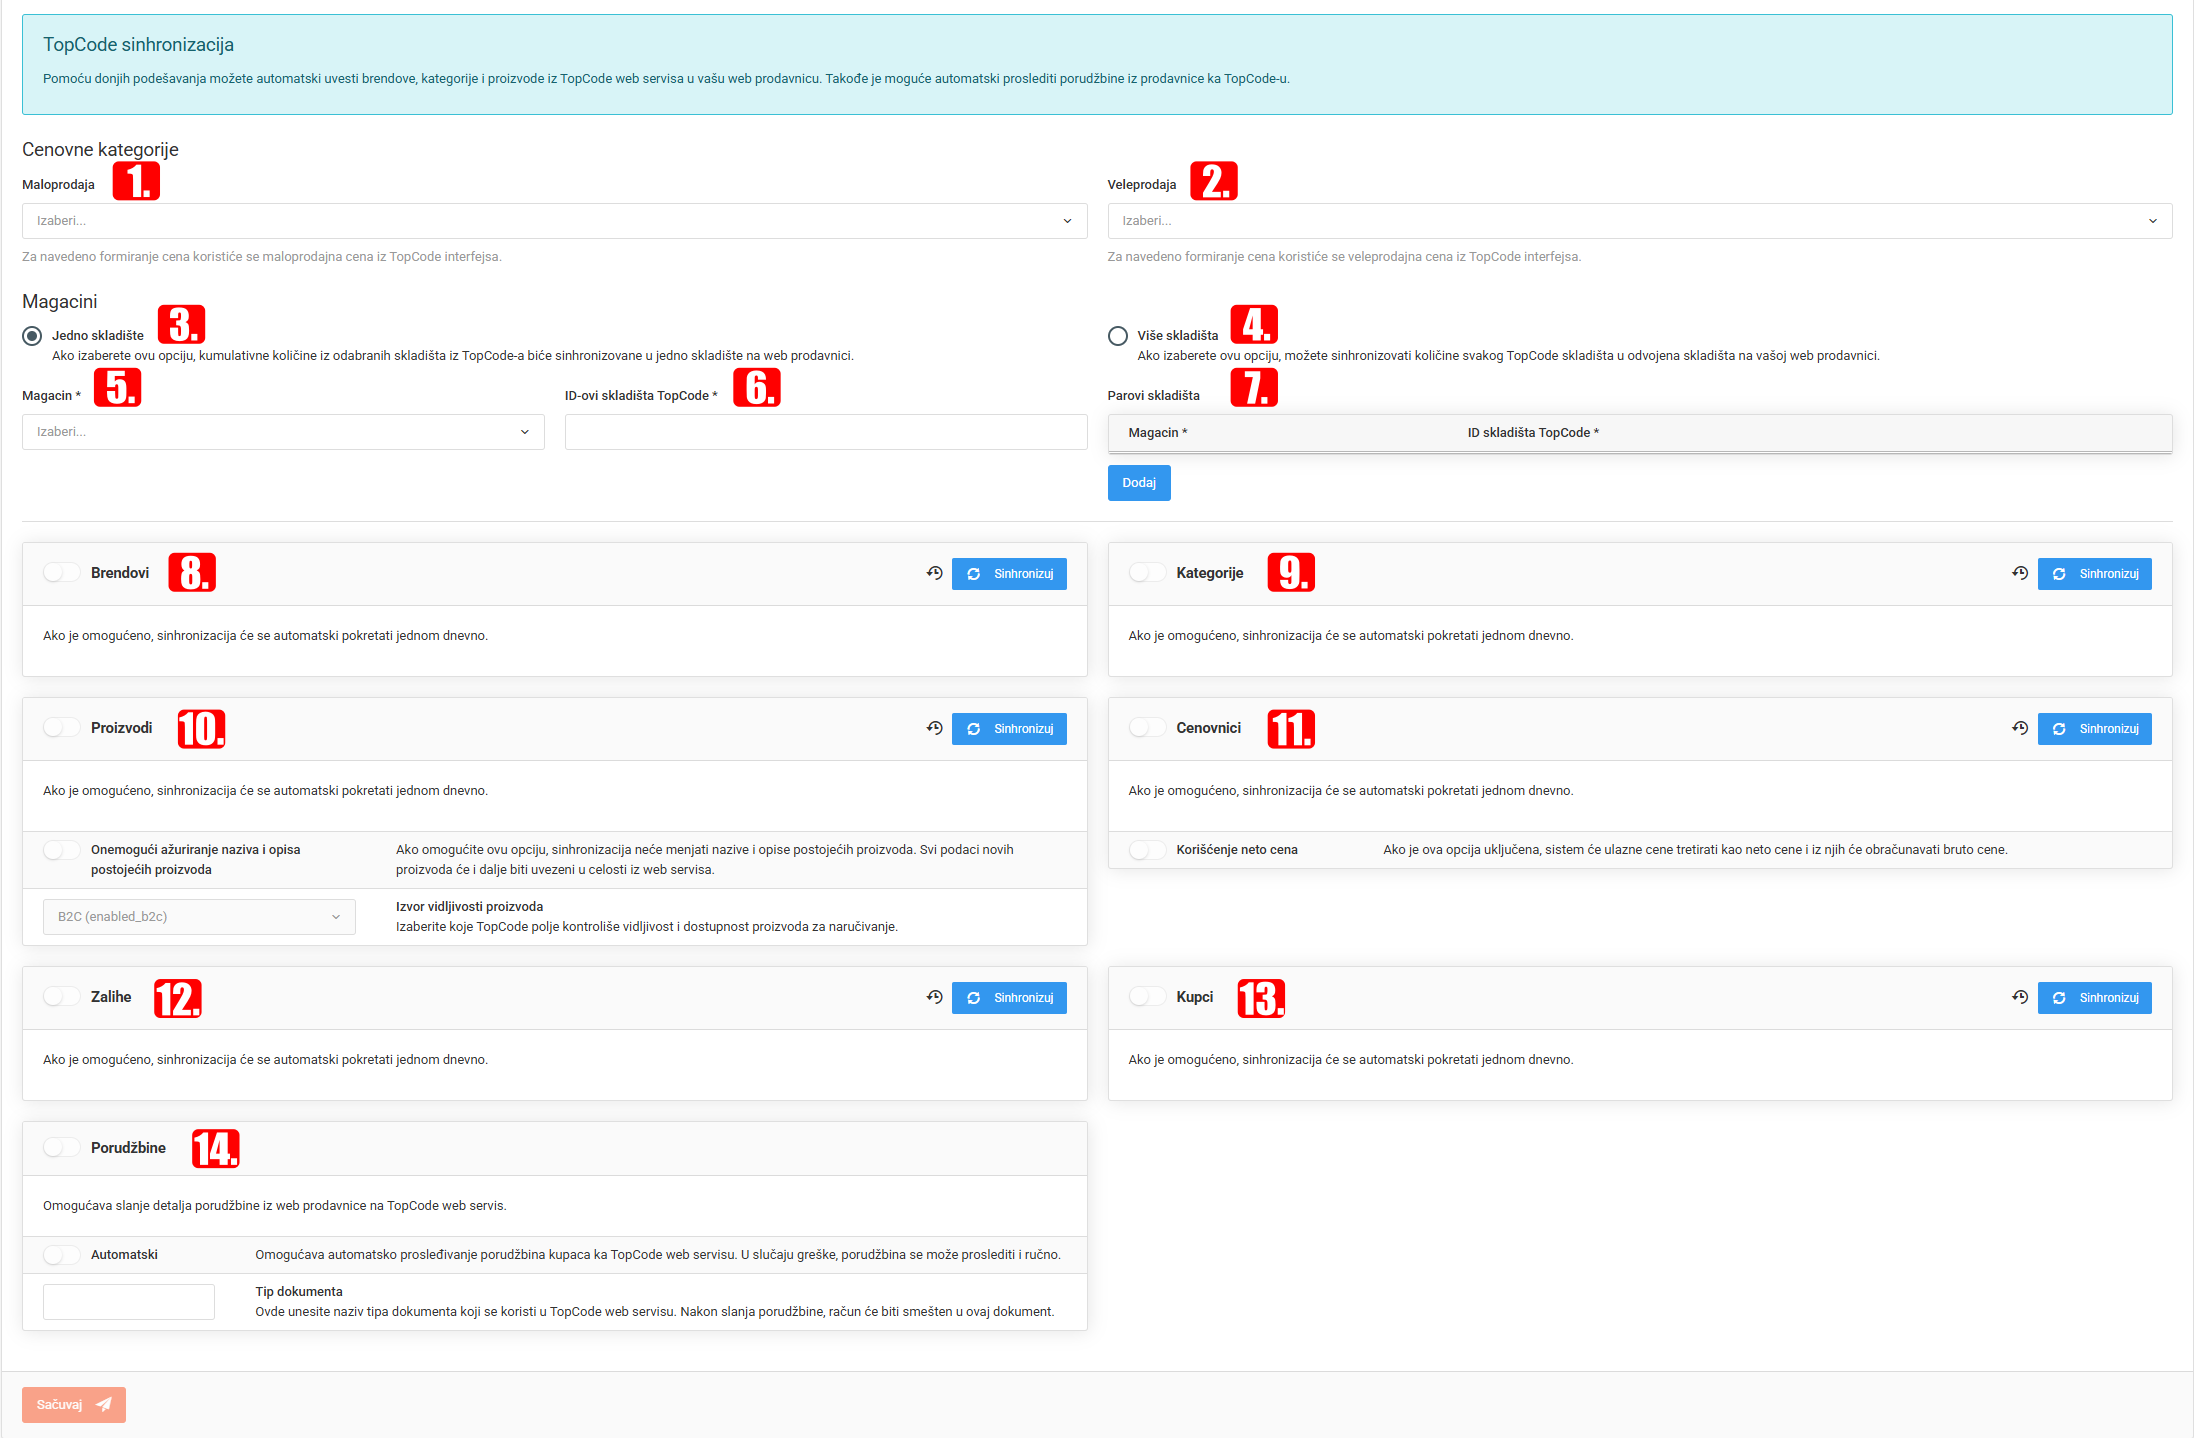The image size is (2194, 1438).
Task: Click the ID-ovi skladišta TopCode input field
Action: coord(826,432)
